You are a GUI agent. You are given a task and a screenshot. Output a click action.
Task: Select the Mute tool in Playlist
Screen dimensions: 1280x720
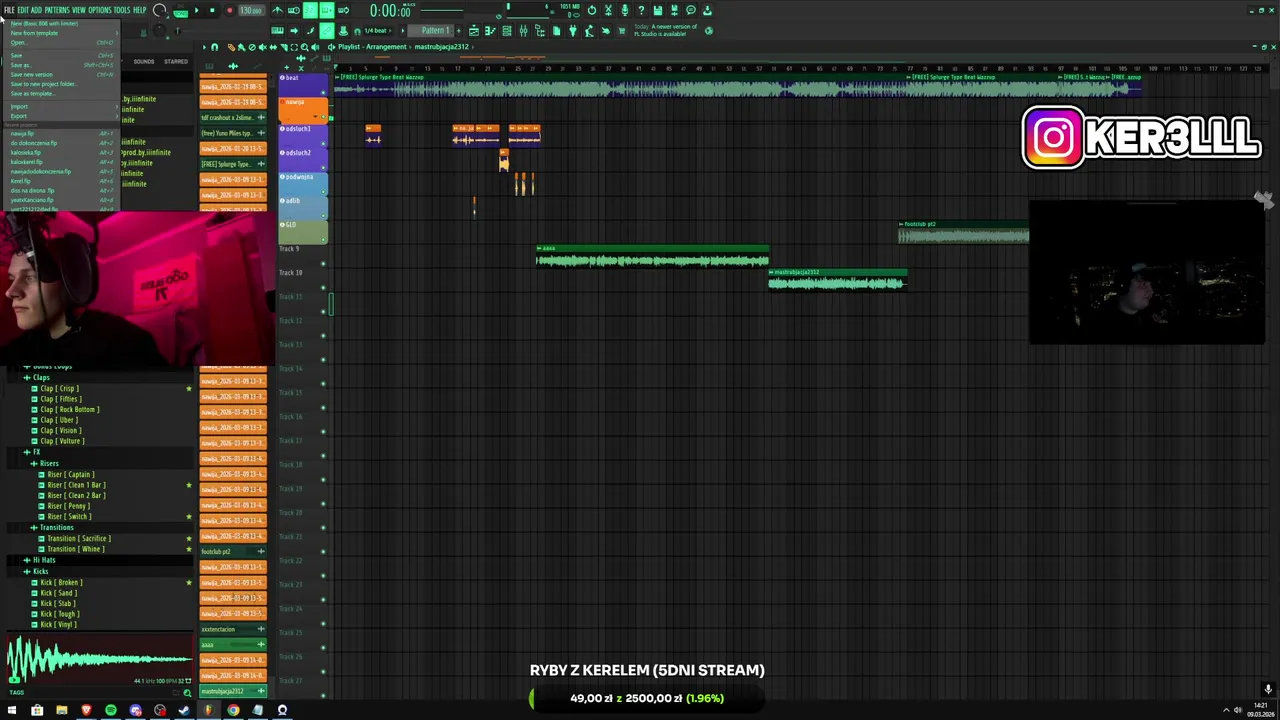click(x=262, y=47)
